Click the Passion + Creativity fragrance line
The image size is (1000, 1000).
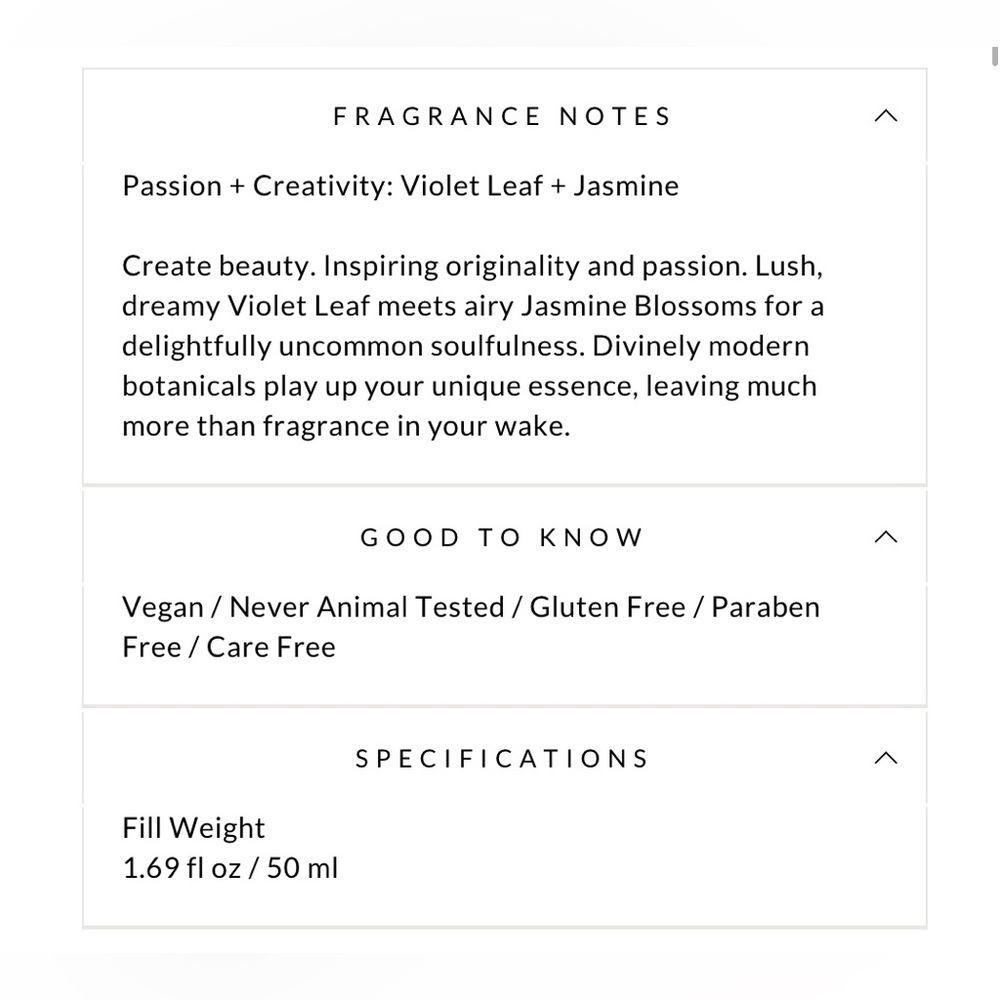pos(401,186)
